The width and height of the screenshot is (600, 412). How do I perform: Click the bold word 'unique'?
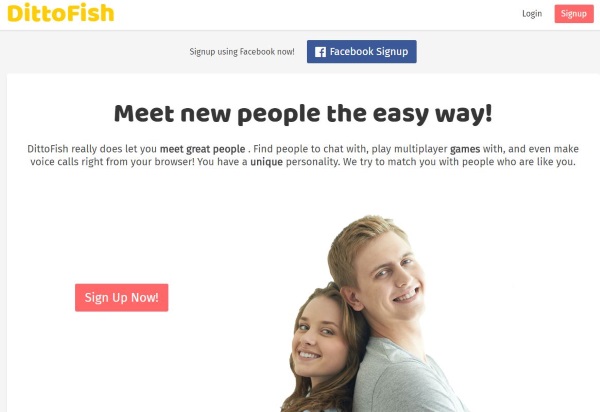tap(266, 162)
